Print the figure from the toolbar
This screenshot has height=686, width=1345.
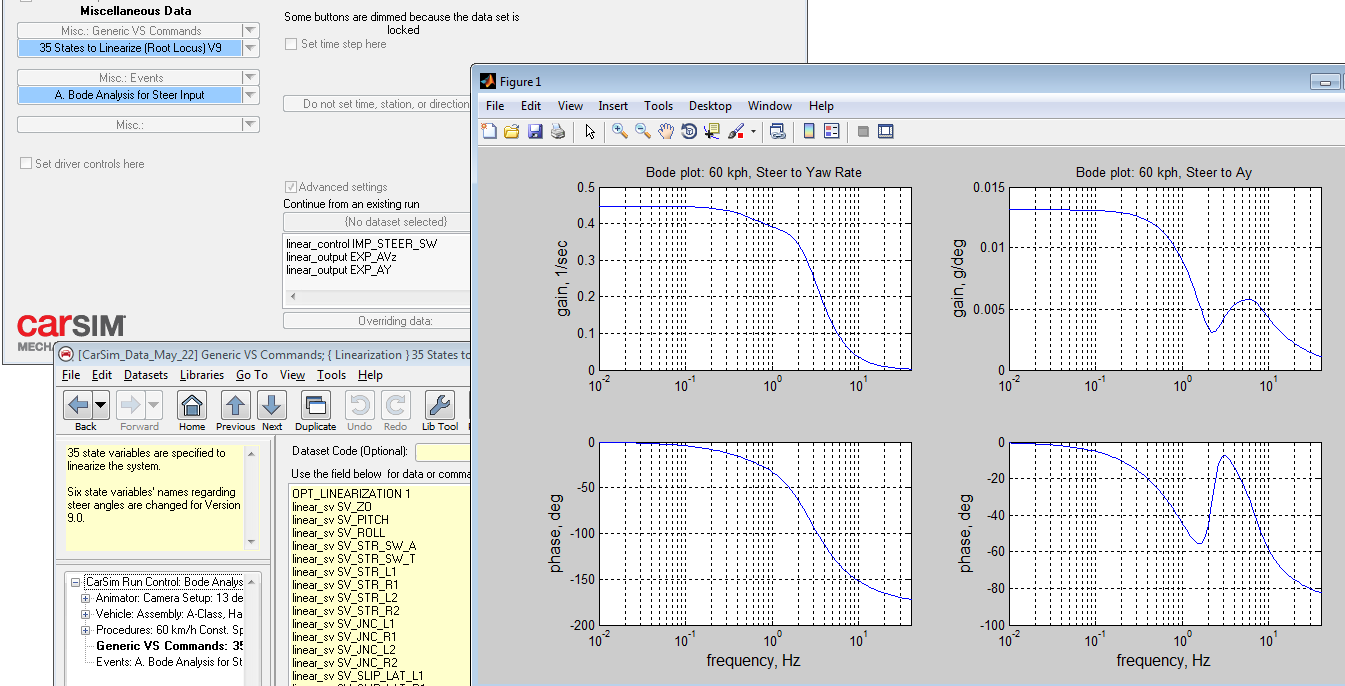[x=558, y=131]
